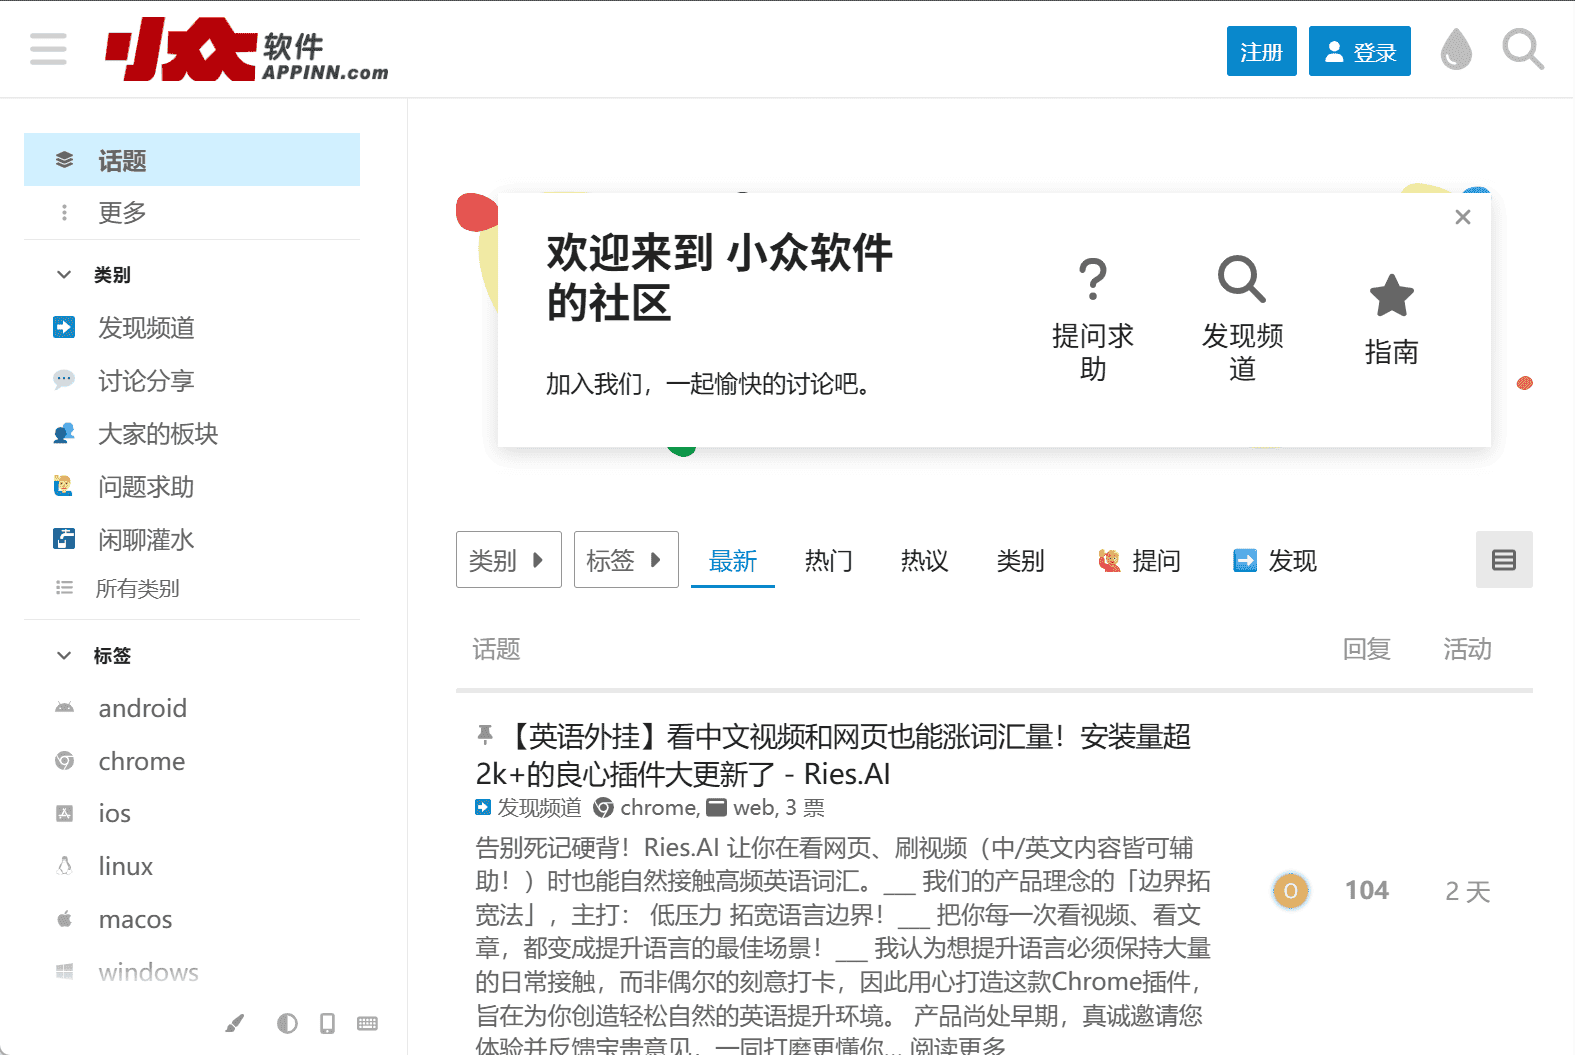1575x1055 pixels.
Task: Sort by 活动 column header
Action: pyautogui.click(x=1467, y=649)
